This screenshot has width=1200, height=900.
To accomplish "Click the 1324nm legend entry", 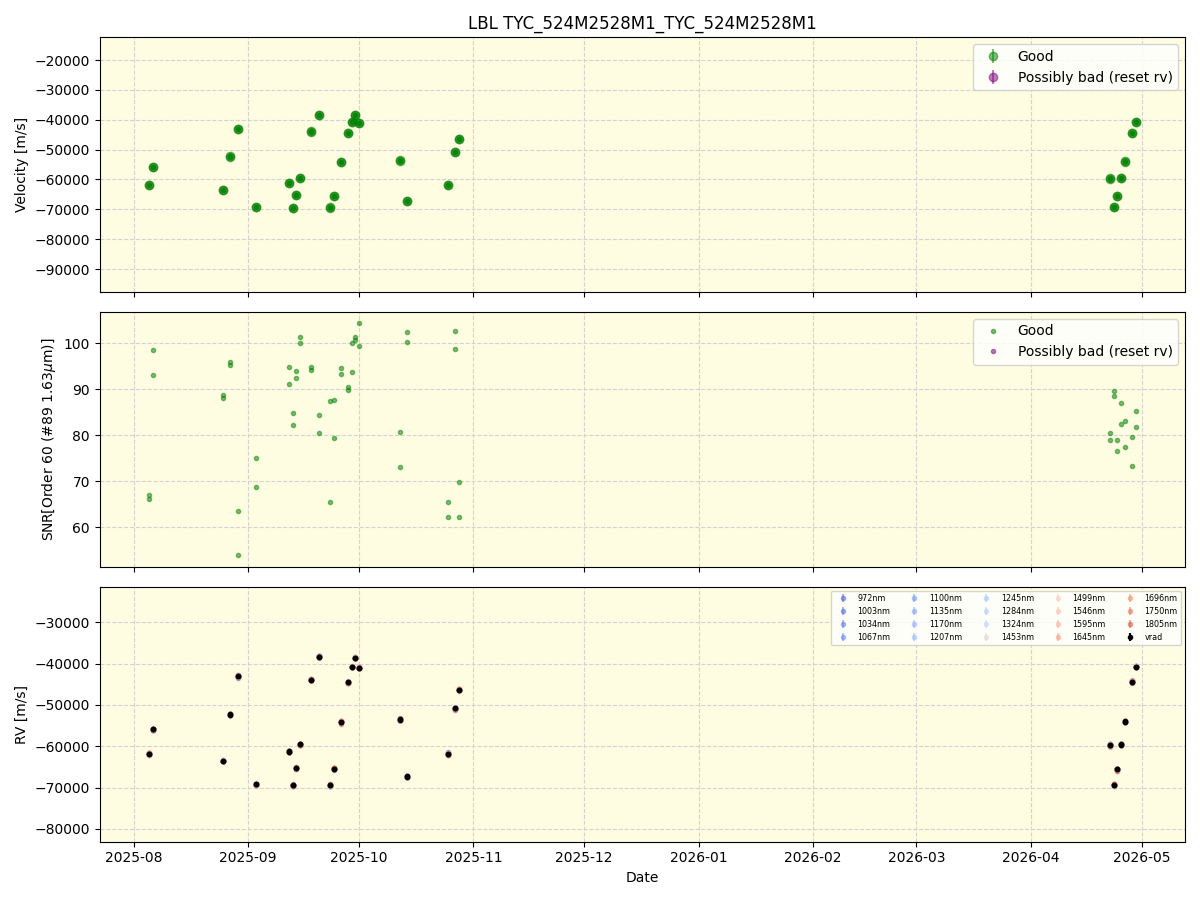I will [x=1008, y=624].
